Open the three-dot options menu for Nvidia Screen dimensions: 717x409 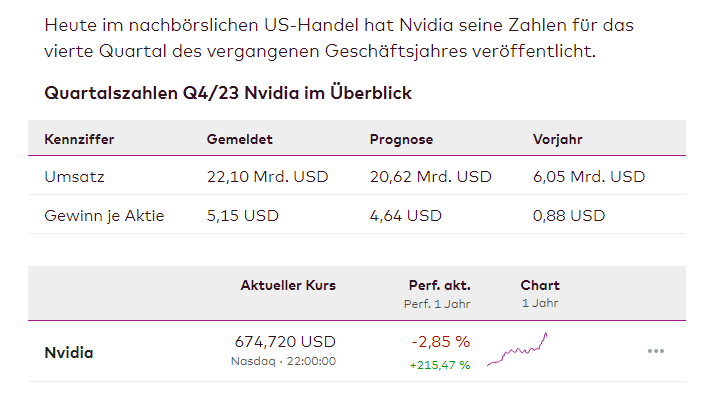[x=656, y=351]
